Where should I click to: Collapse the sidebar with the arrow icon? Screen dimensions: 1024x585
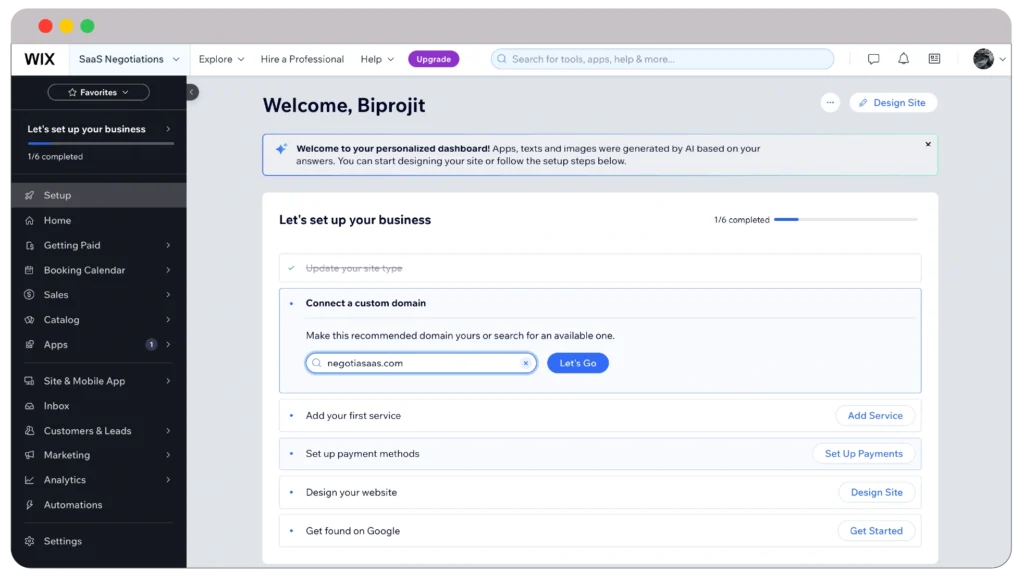[192, 92]
